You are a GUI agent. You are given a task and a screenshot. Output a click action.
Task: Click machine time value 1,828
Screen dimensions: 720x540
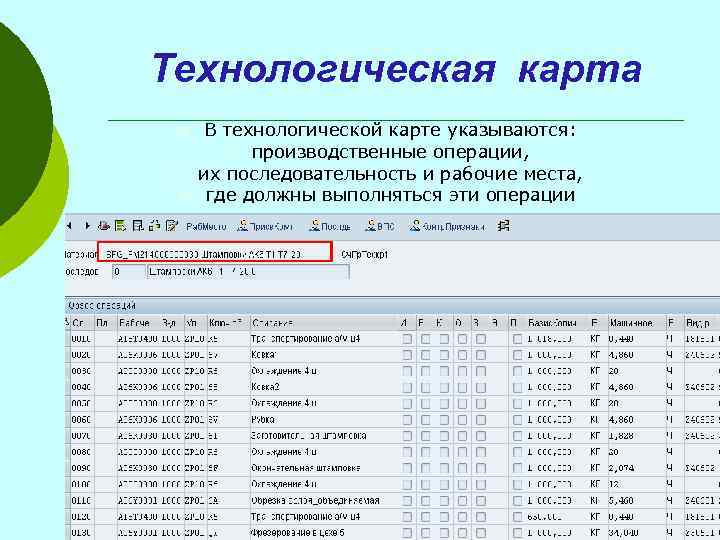[x=621, y=436]
